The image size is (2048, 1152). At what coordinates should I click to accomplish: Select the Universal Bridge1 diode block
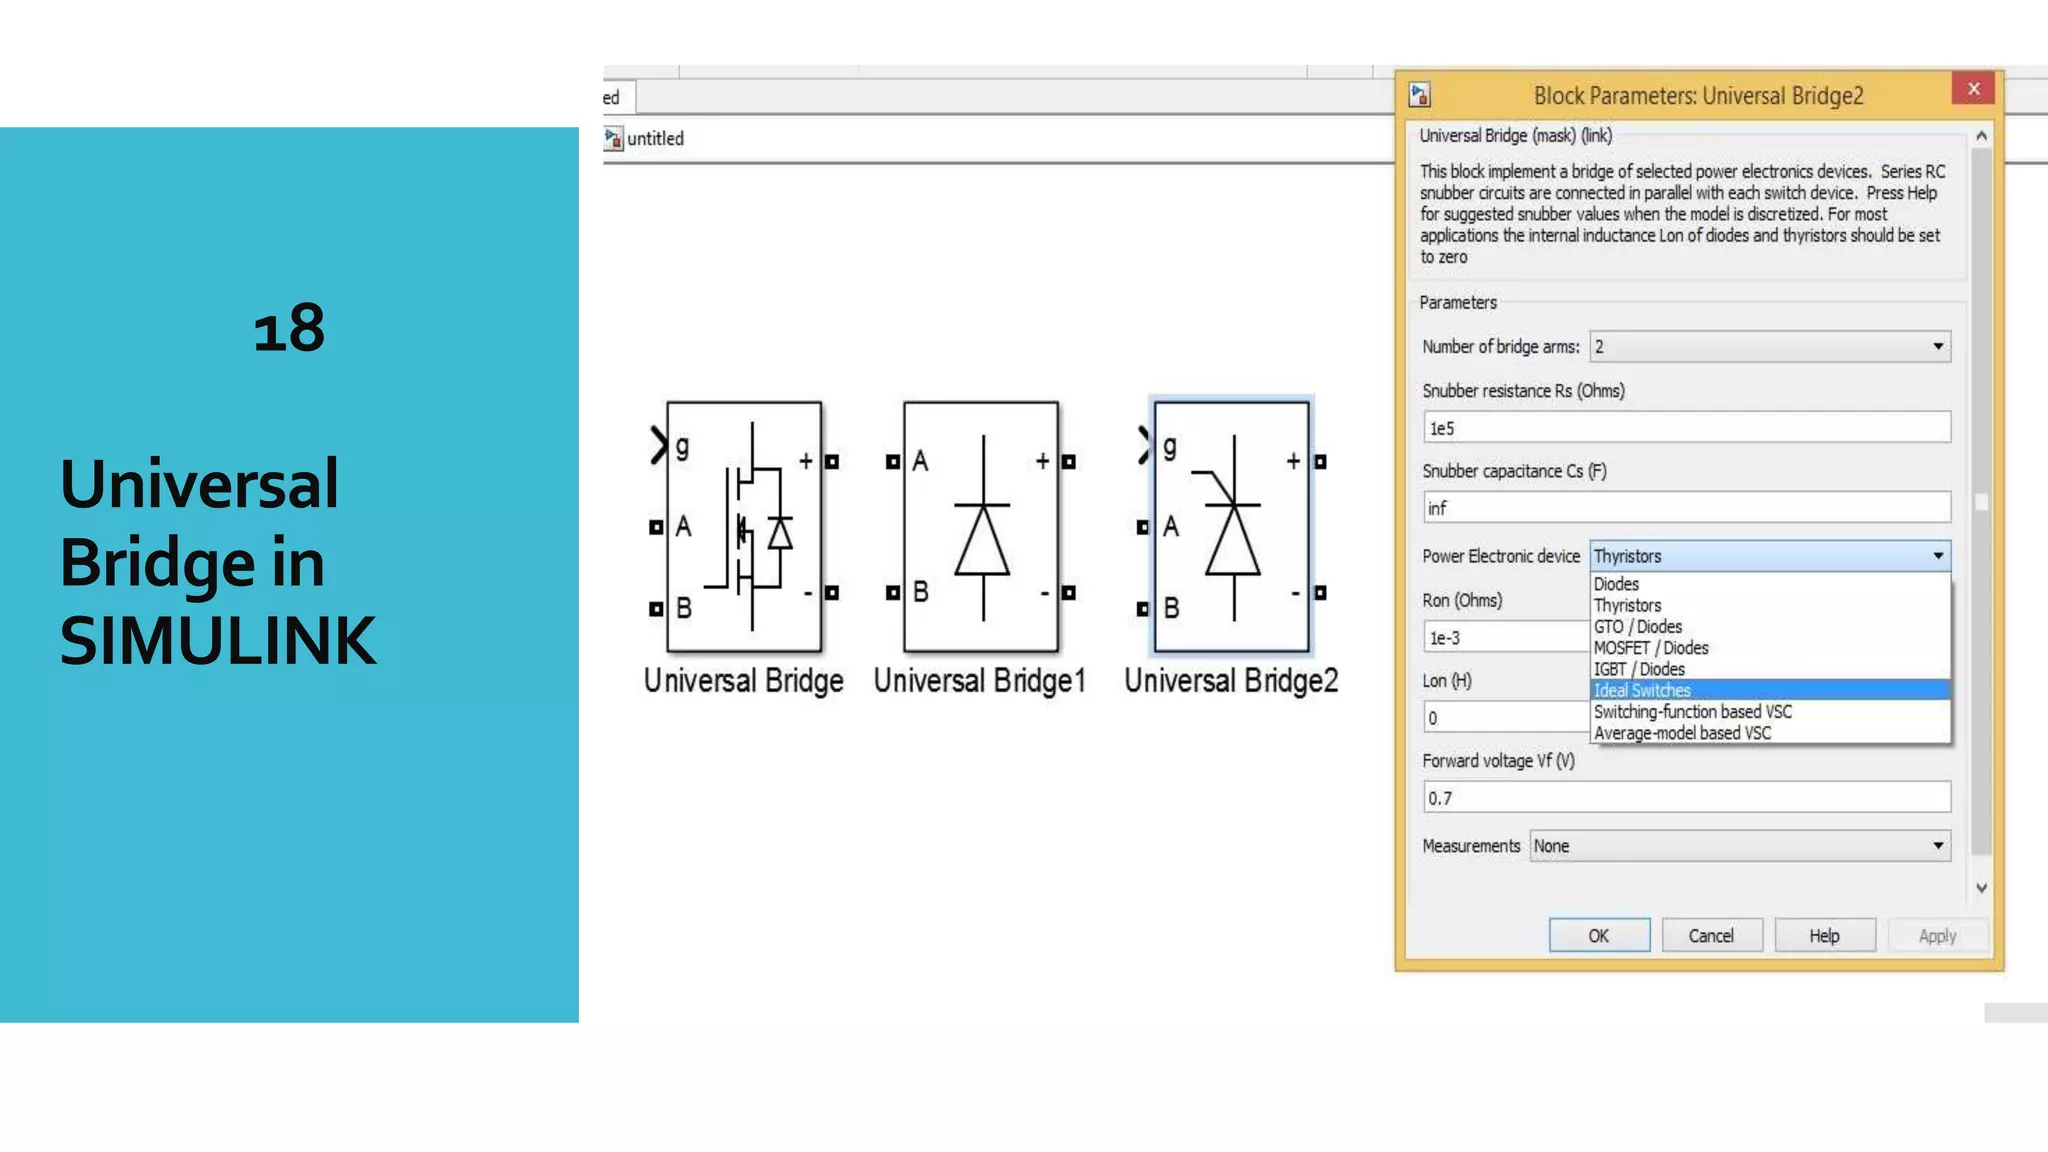point(981,527)
